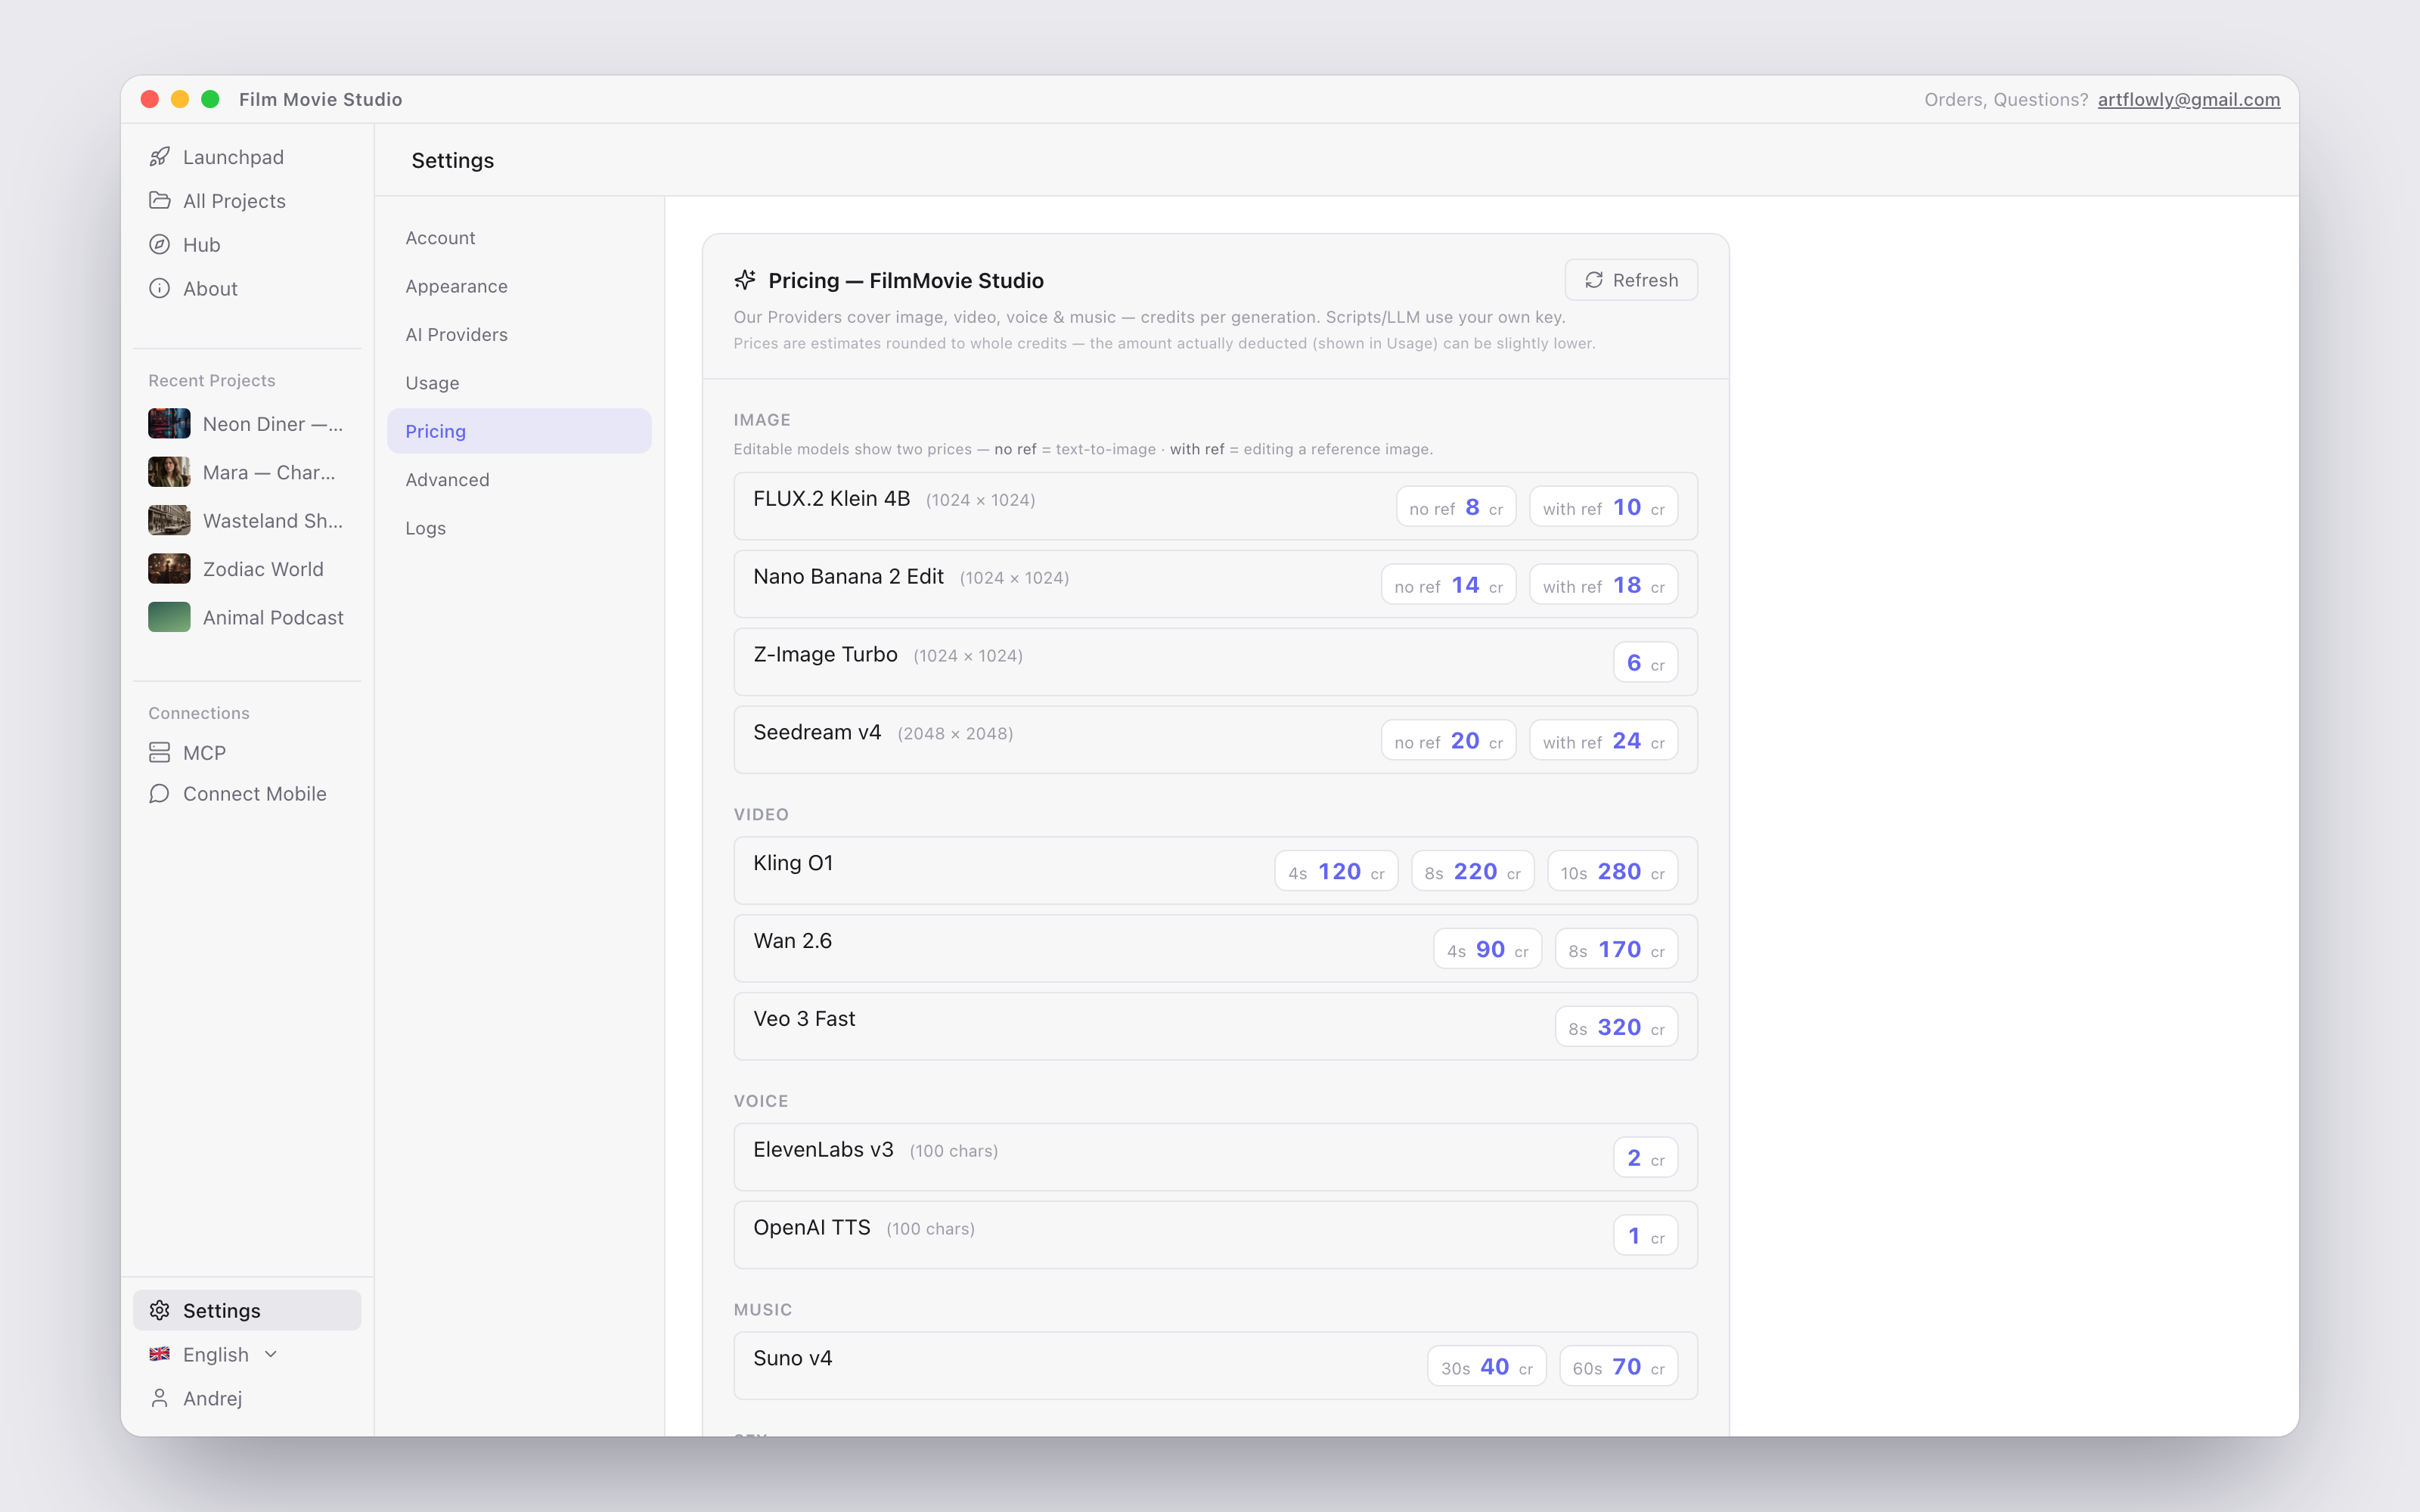Open Zodiac World project thumbnail
2420x1512 pixels.
169,569
